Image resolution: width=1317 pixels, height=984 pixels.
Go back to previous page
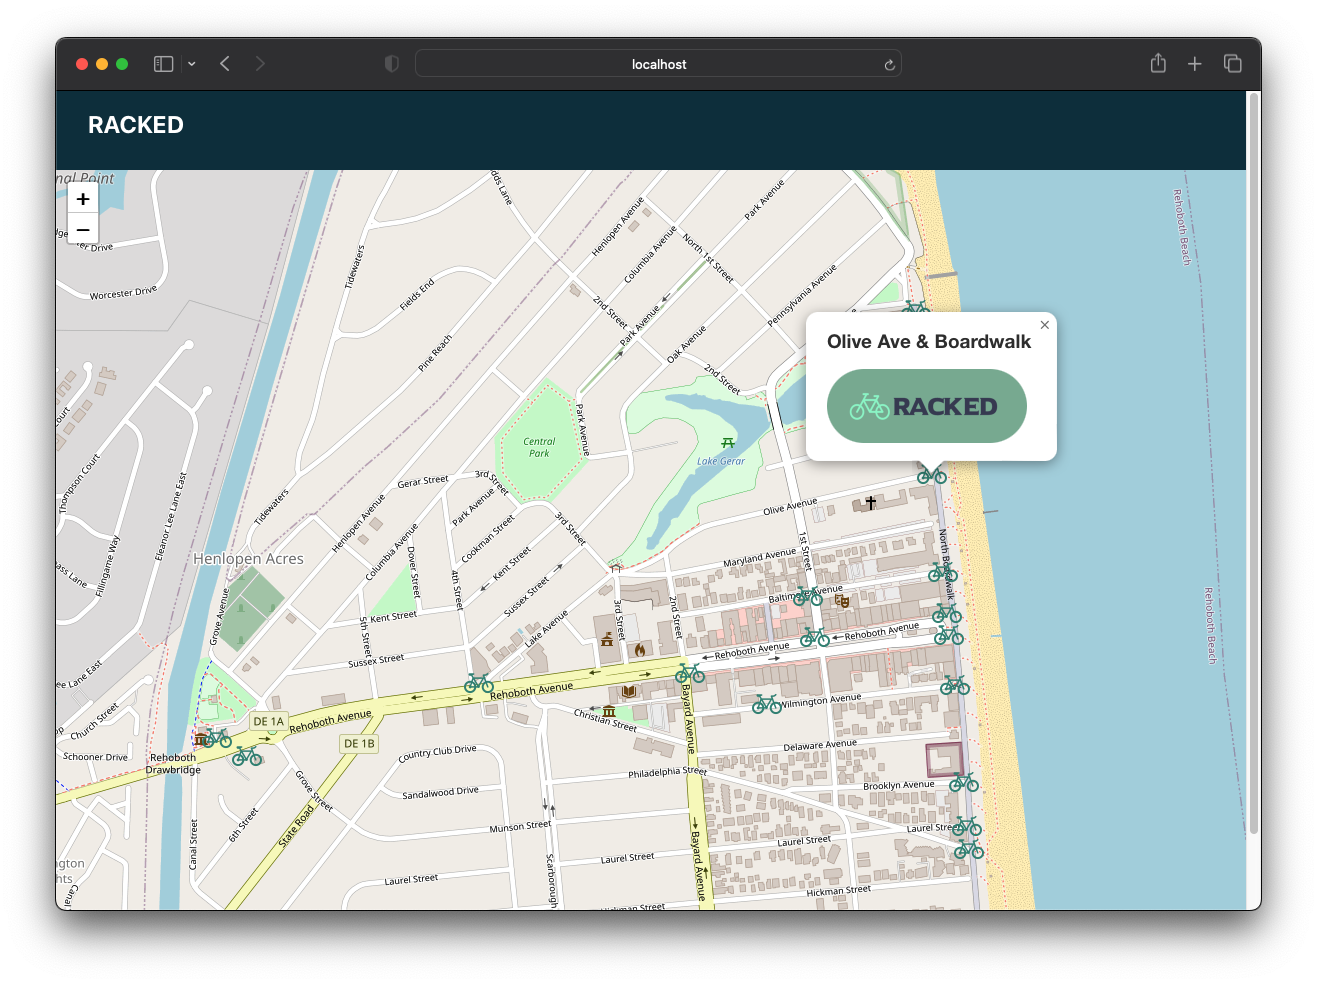[x=225, y=64]
